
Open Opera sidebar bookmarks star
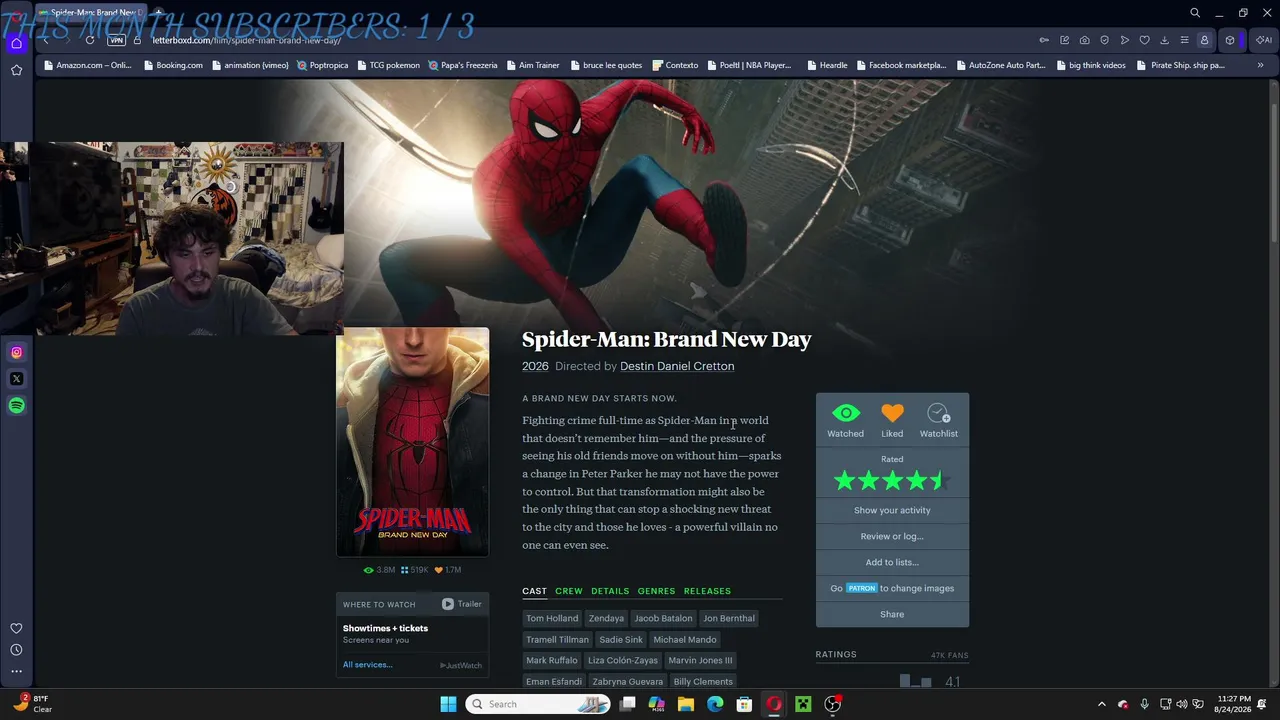[x=16, y=70]
